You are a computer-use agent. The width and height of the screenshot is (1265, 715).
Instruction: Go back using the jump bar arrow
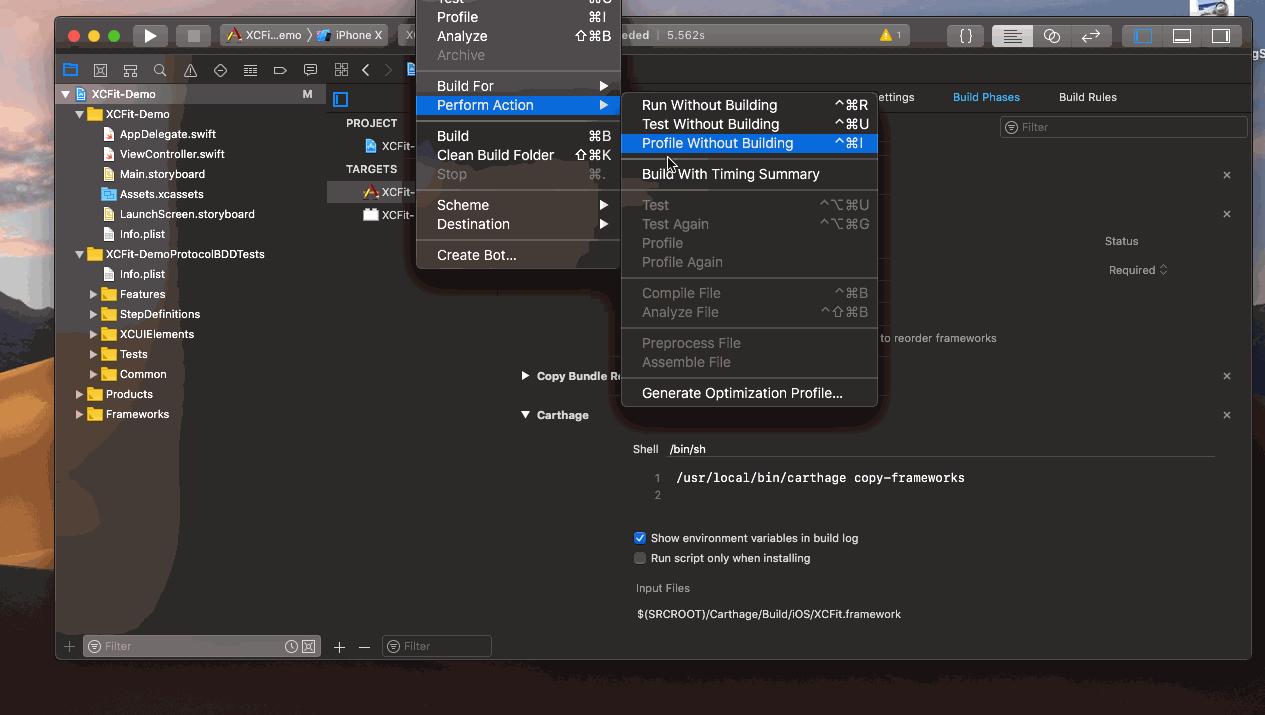(x=366, y=70)
